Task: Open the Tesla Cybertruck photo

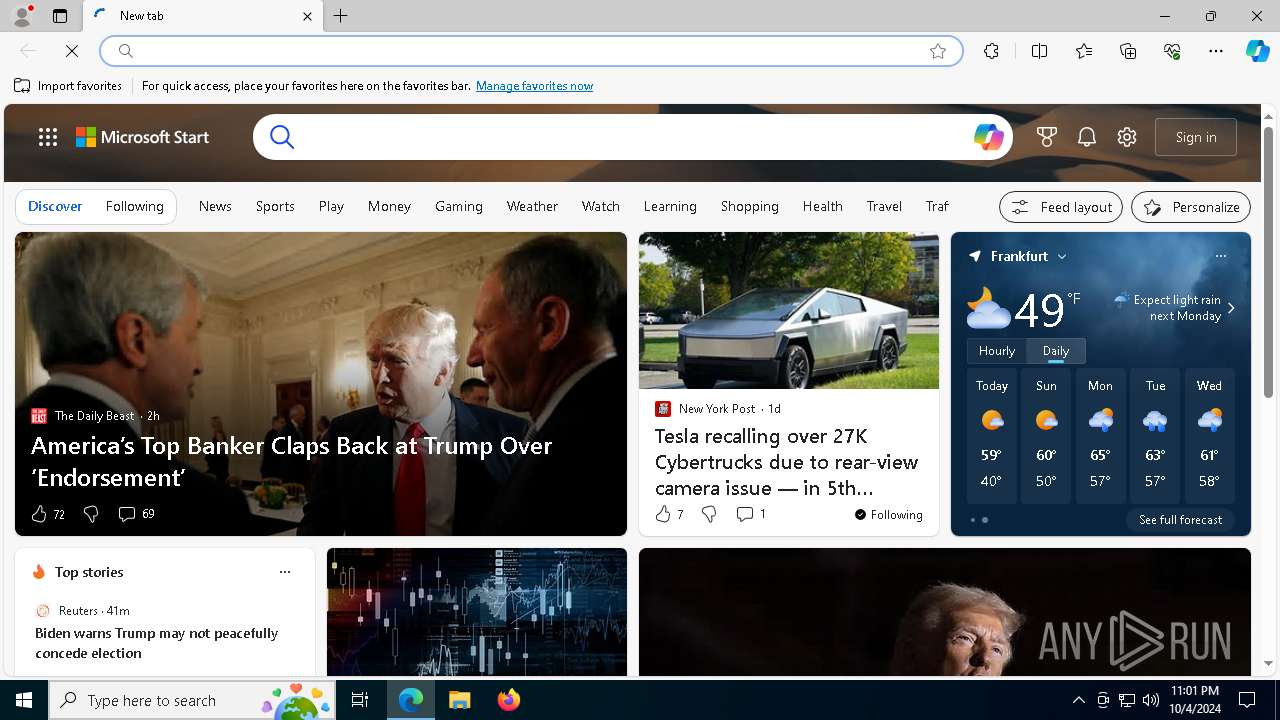Action: [789, 311]
